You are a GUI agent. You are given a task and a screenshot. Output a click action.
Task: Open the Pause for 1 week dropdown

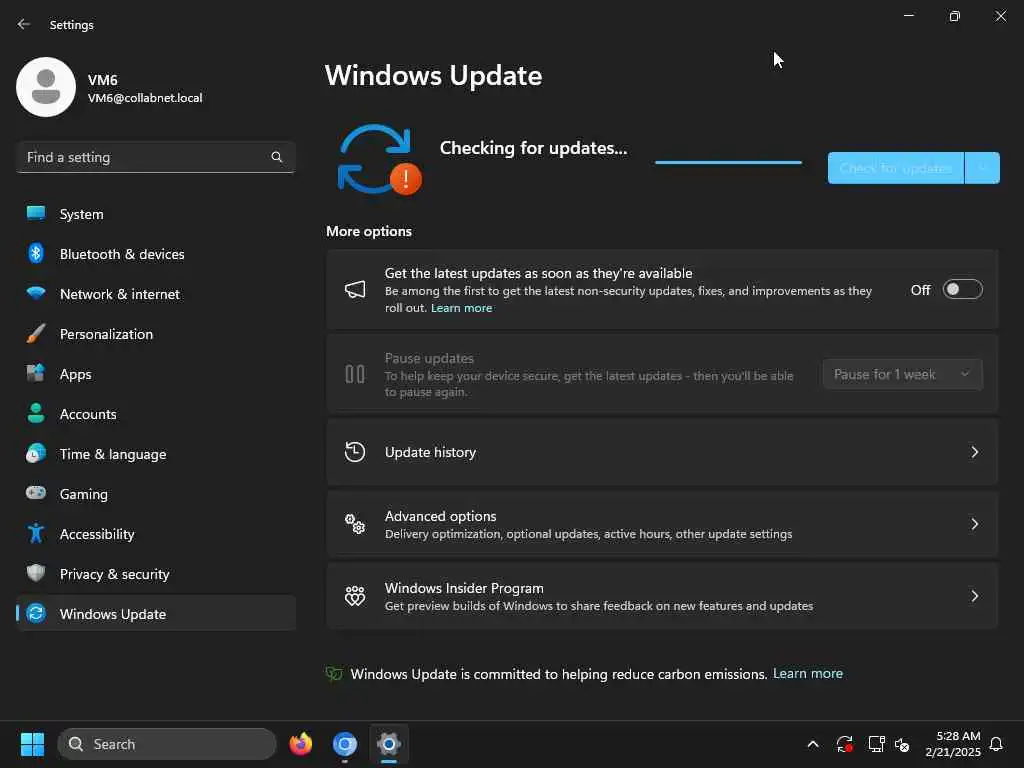click(903, 374)
